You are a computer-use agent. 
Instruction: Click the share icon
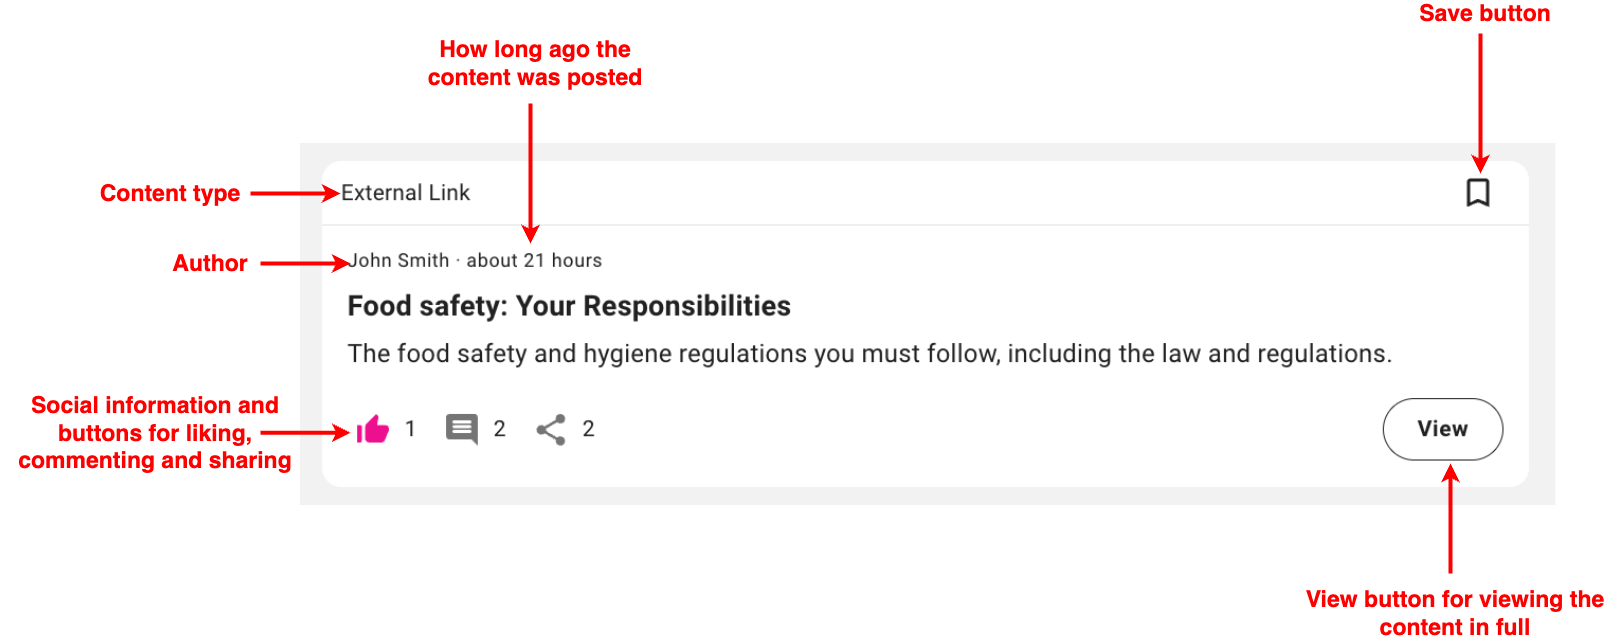[551, 430]
